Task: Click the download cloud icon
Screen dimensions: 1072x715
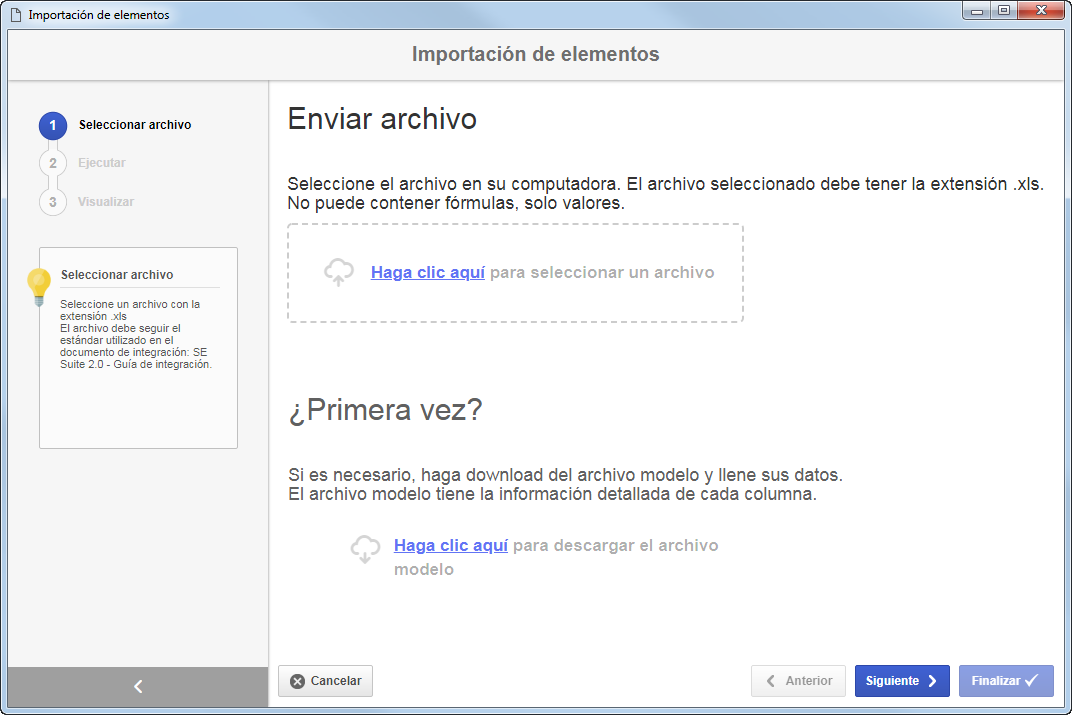Action: click(x=365, y=549)
